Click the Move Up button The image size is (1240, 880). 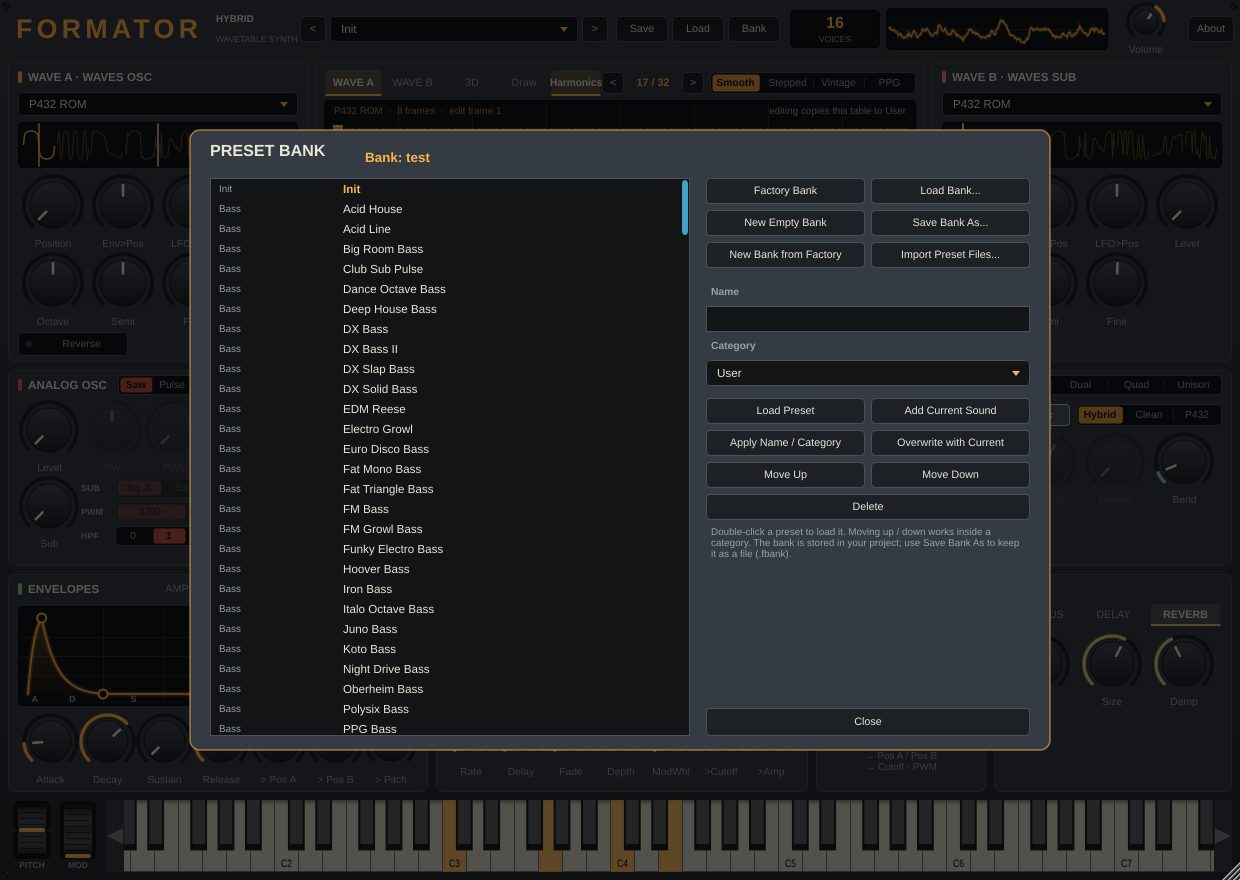pyautogui.click(x=785, y=475)
